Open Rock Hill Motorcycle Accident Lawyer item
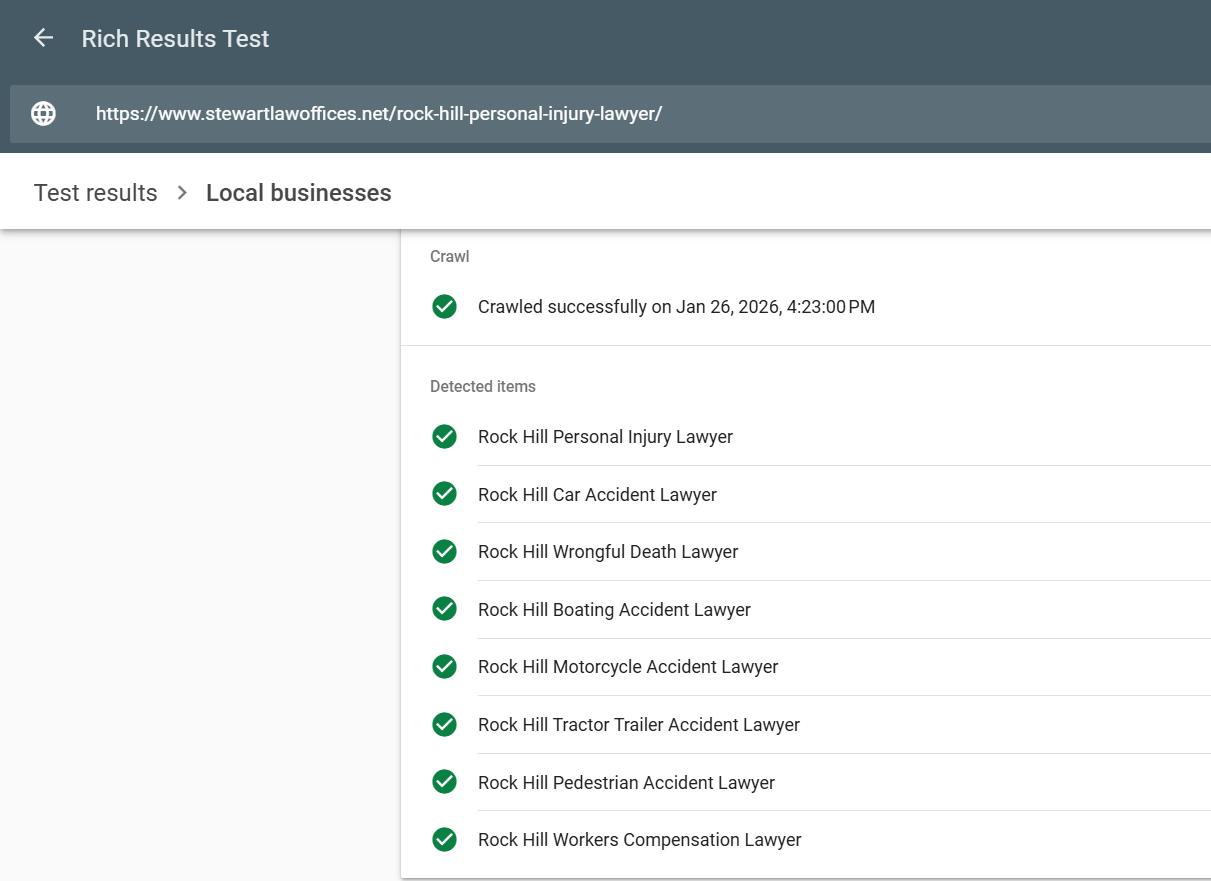The height and width of the screenshot is (881, 1211). (x=806, y=666)
